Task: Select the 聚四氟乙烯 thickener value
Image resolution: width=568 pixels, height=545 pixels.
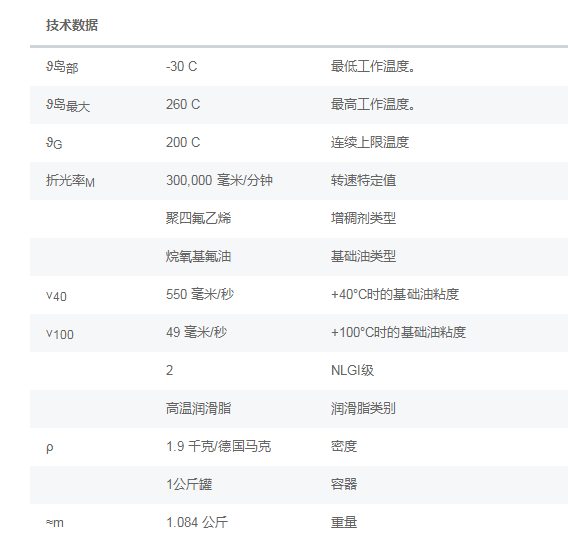Action: pos(199,219)
